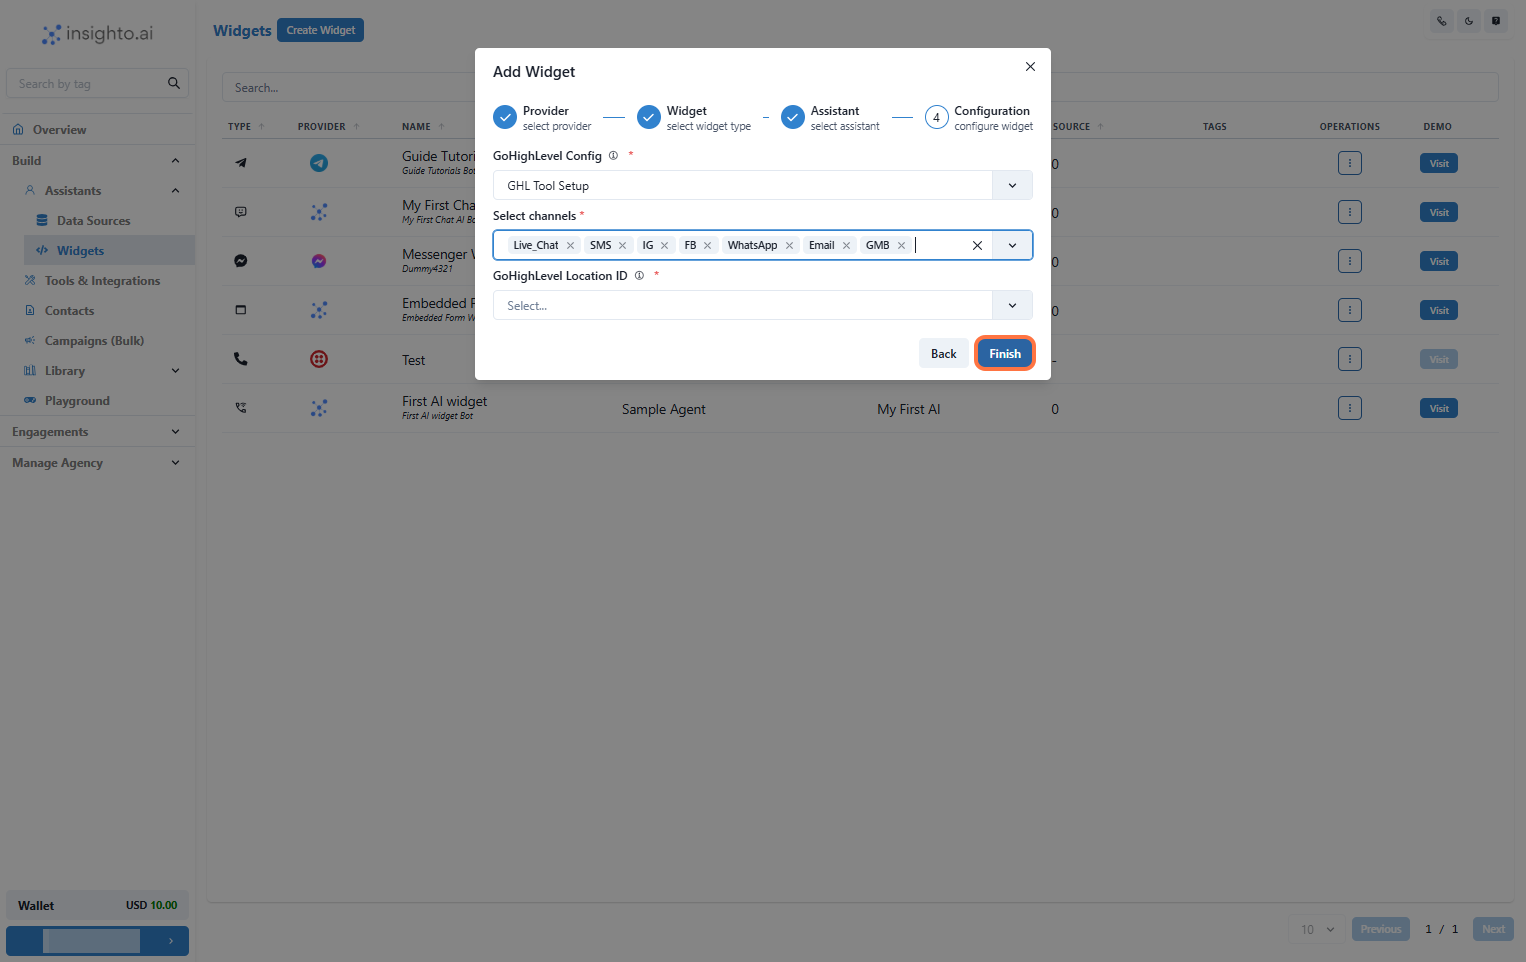Go to the Configuration step 4
This screenshot has height=962, width=1526.
click(979, 118)
